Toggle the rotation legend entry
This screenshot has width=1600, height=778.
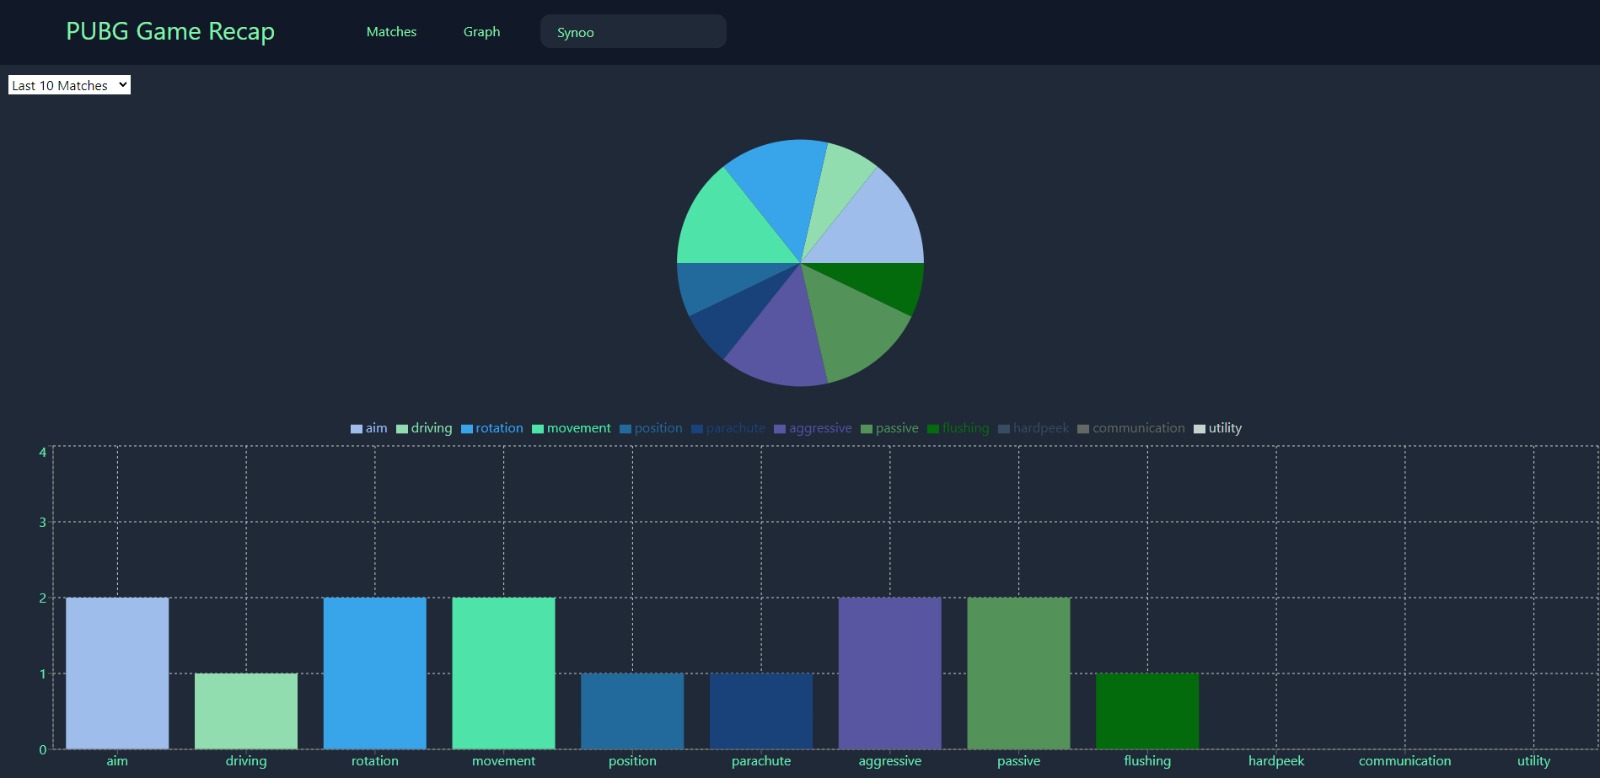(492, 428)
